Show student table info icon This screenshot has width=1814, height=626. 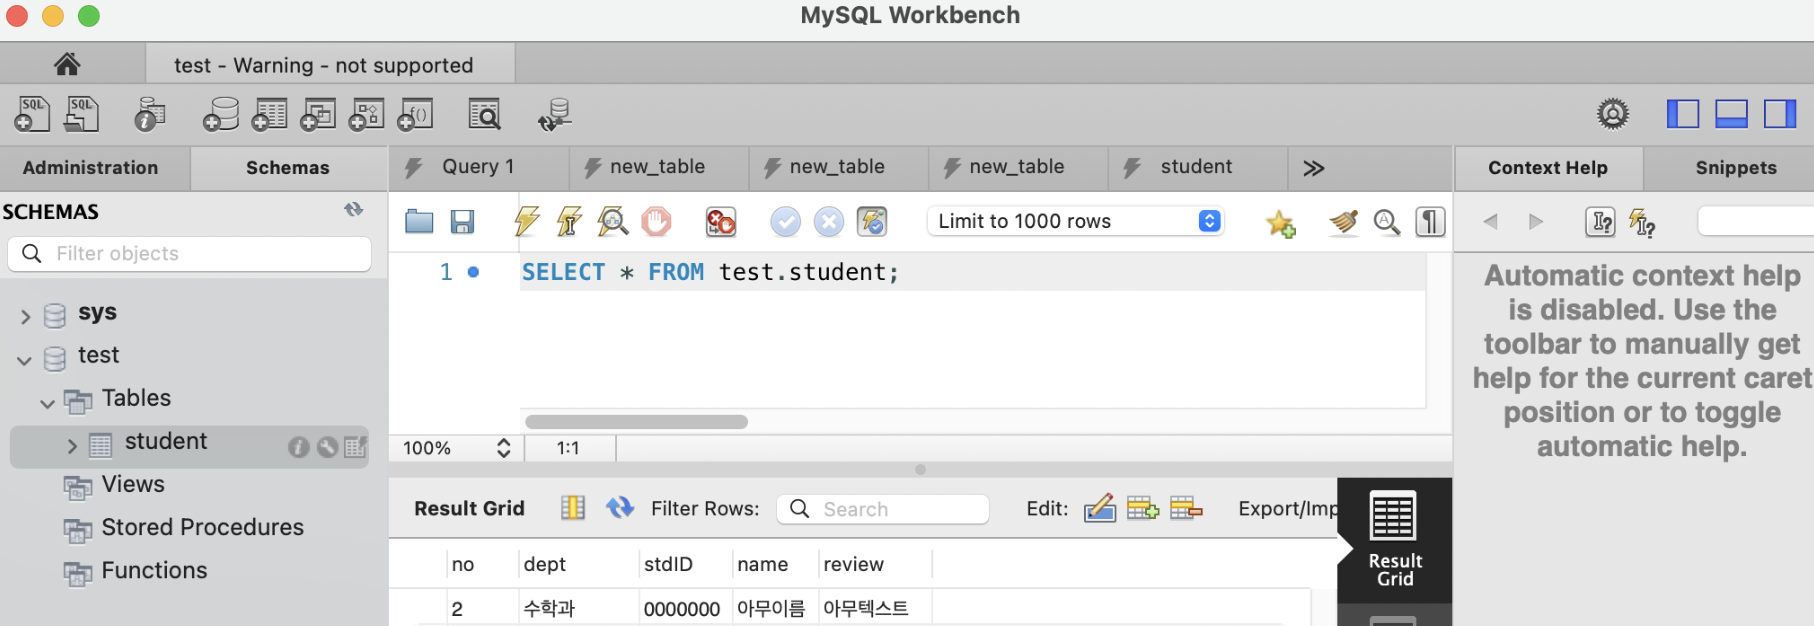pos(298,447)
